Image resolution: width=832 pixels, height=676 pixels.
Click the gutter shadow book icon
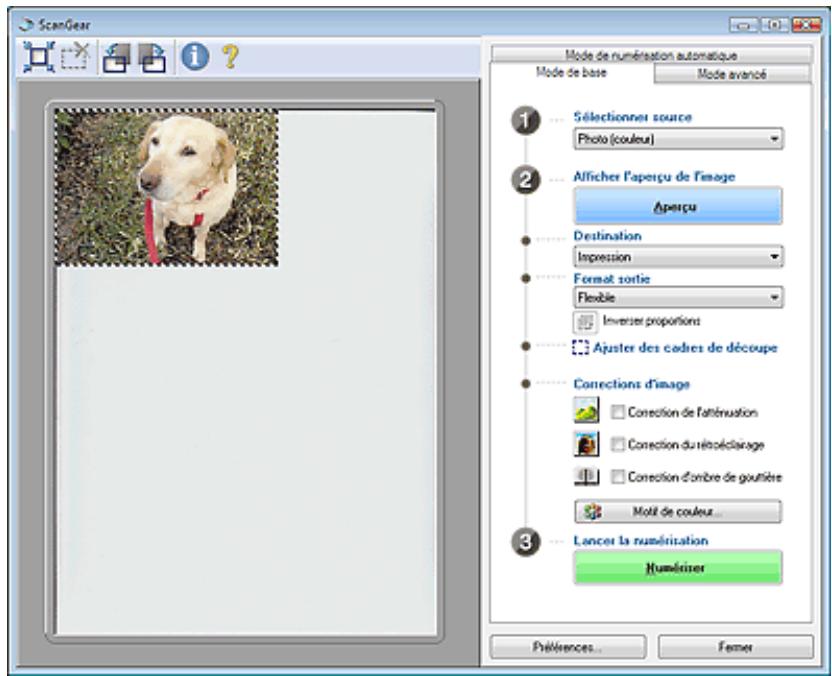pyautogui.click(x=587, y=476)
